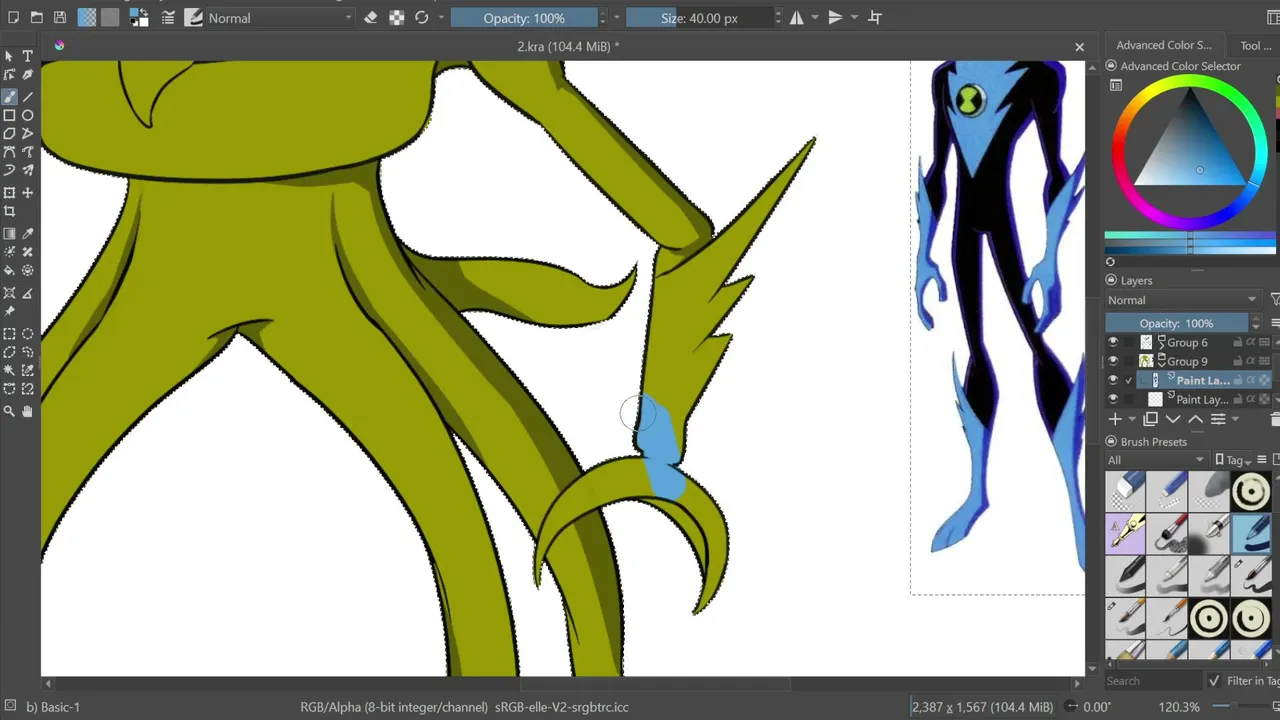
Task: Select the Contiguous Selection magic wand
Action: 10,371
